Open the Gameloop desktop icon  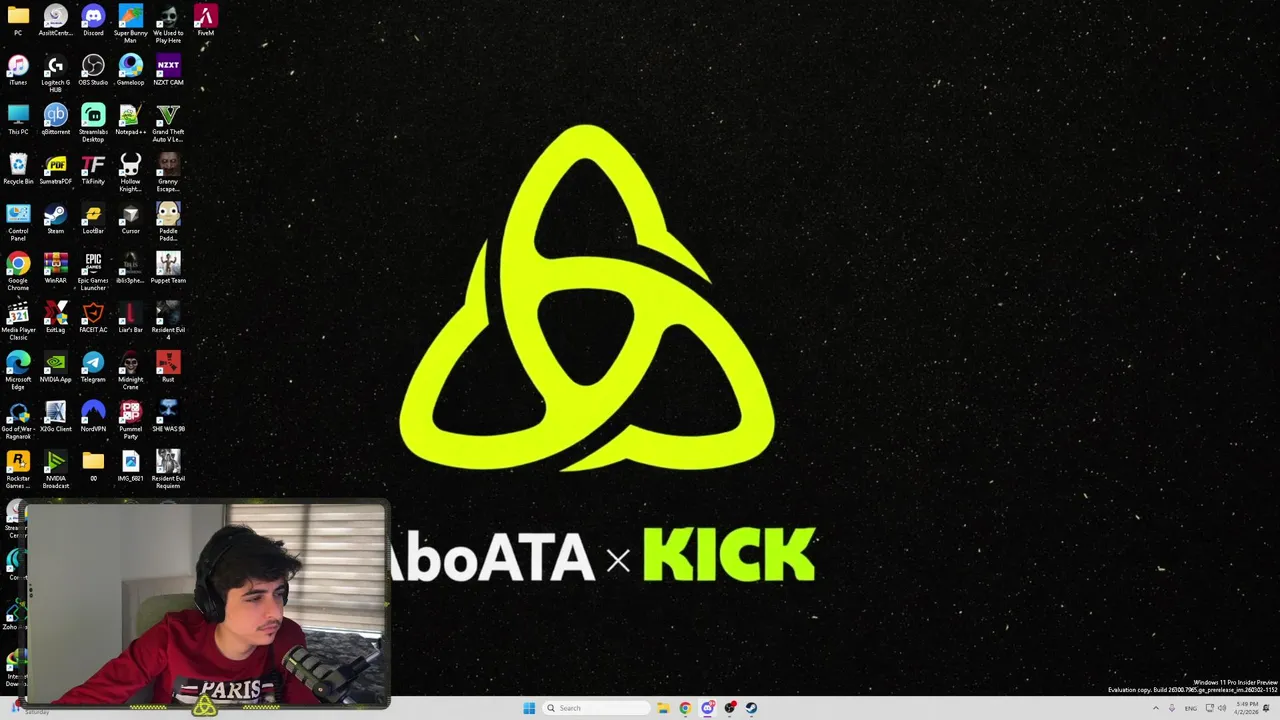coord(130,70)
